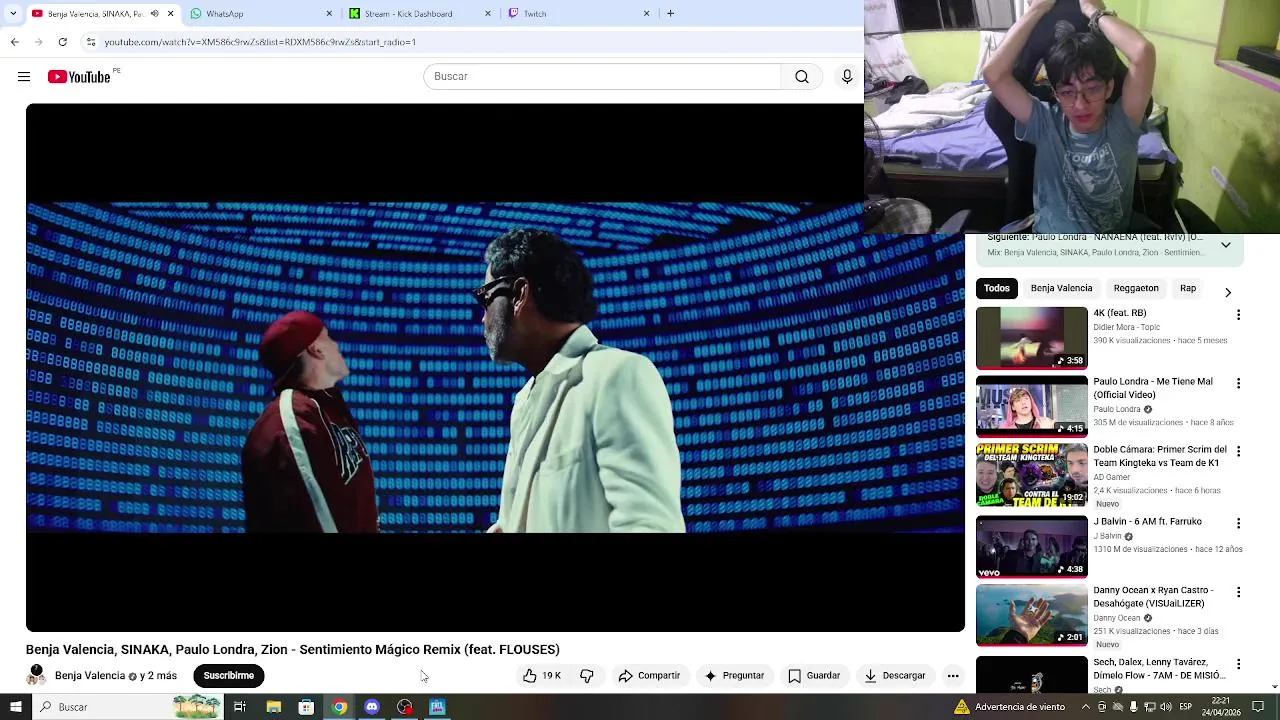Image resolution: width=1280 pixels, height=720 pixels.
Task: Open options menu for Desahógate video
Action: [1239, 592]
